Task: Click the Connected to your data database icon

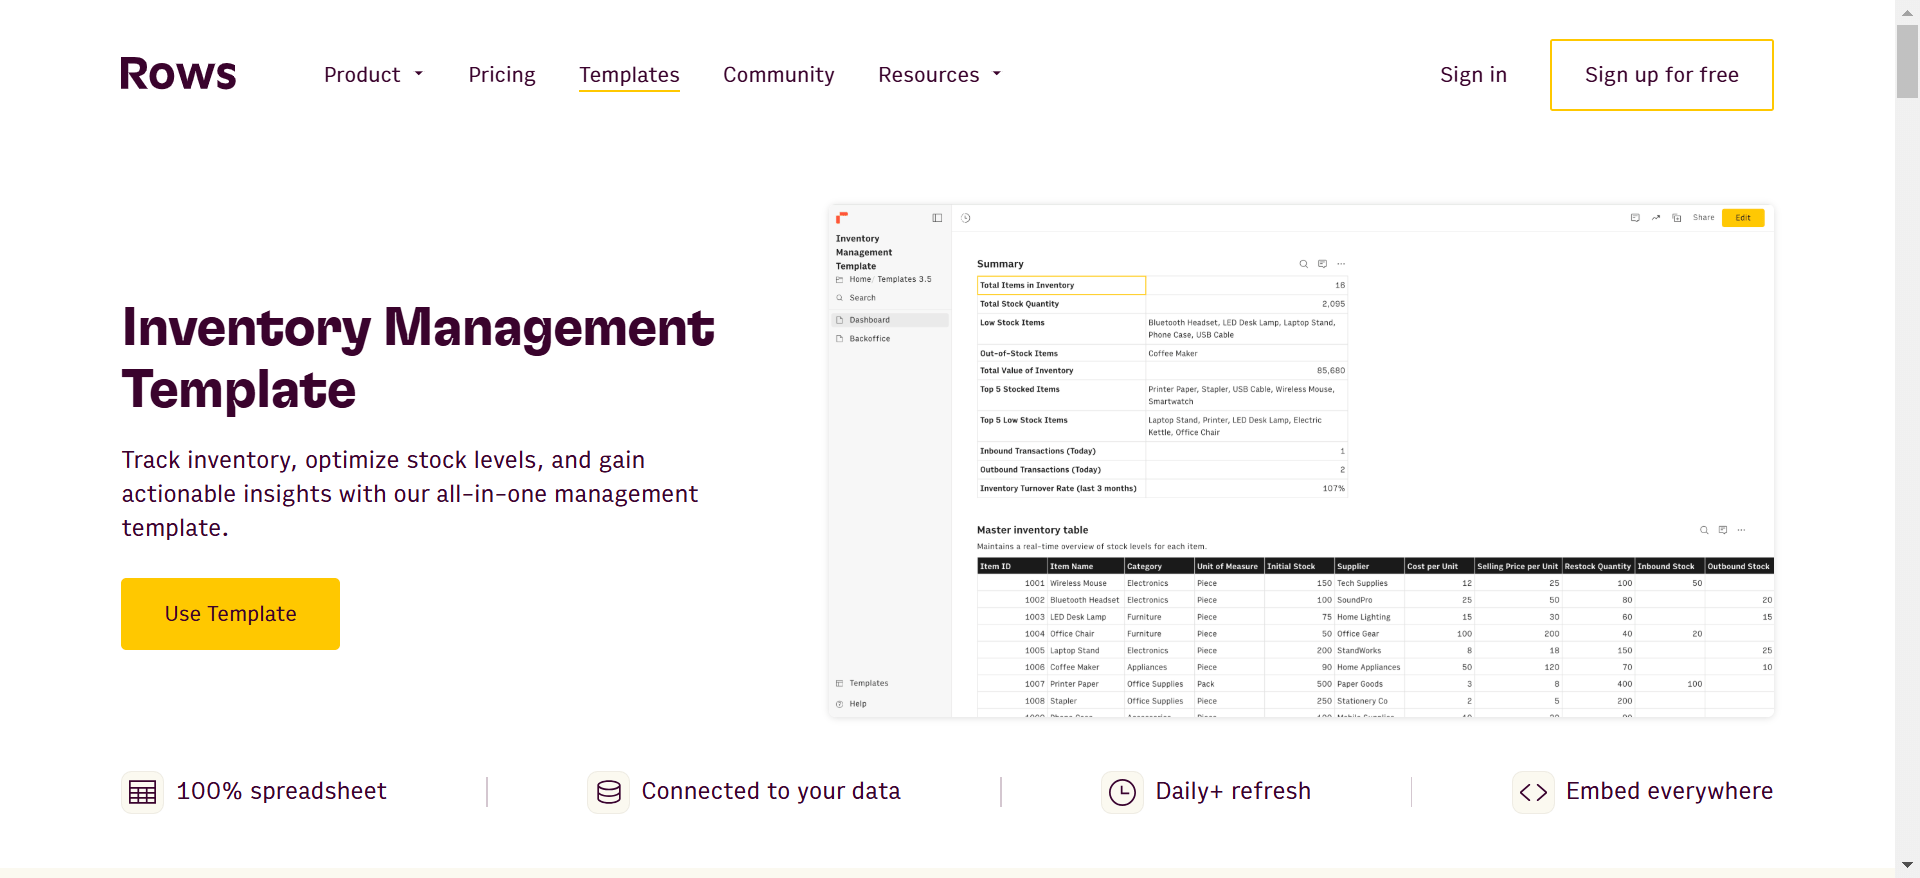Action: (x=608, y=792)
